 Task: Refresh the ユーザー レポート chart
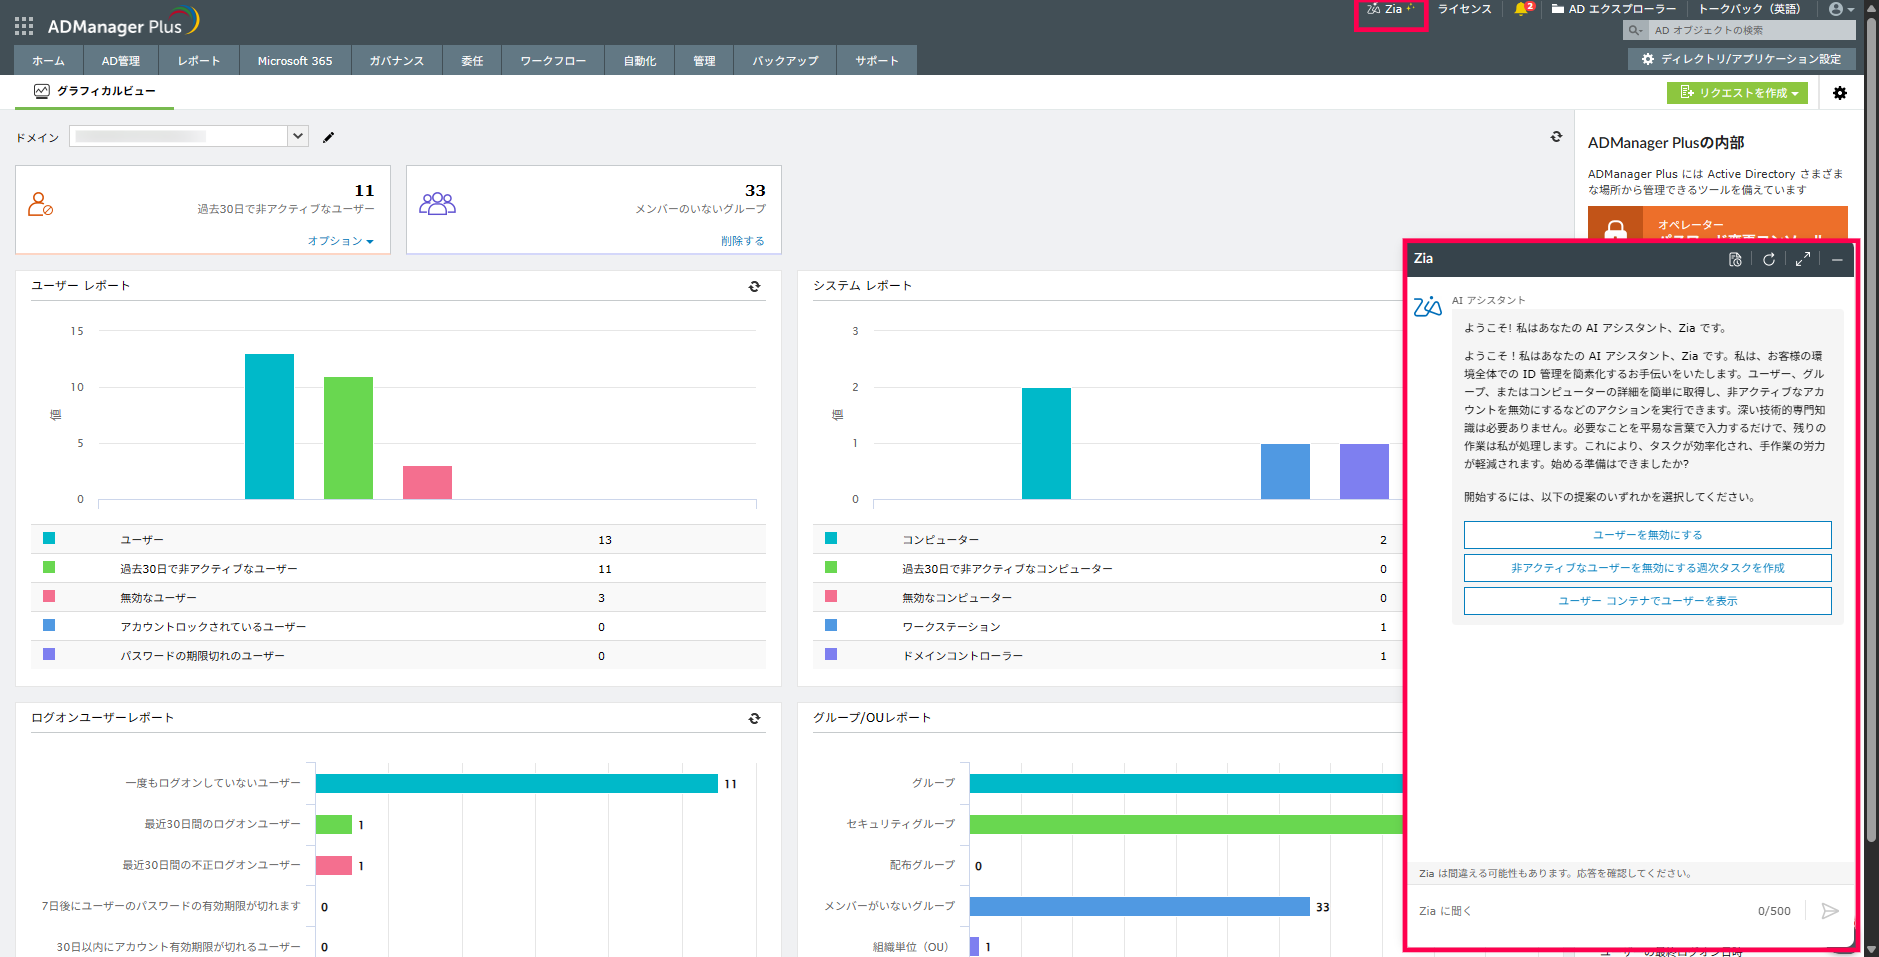[755, 287]
